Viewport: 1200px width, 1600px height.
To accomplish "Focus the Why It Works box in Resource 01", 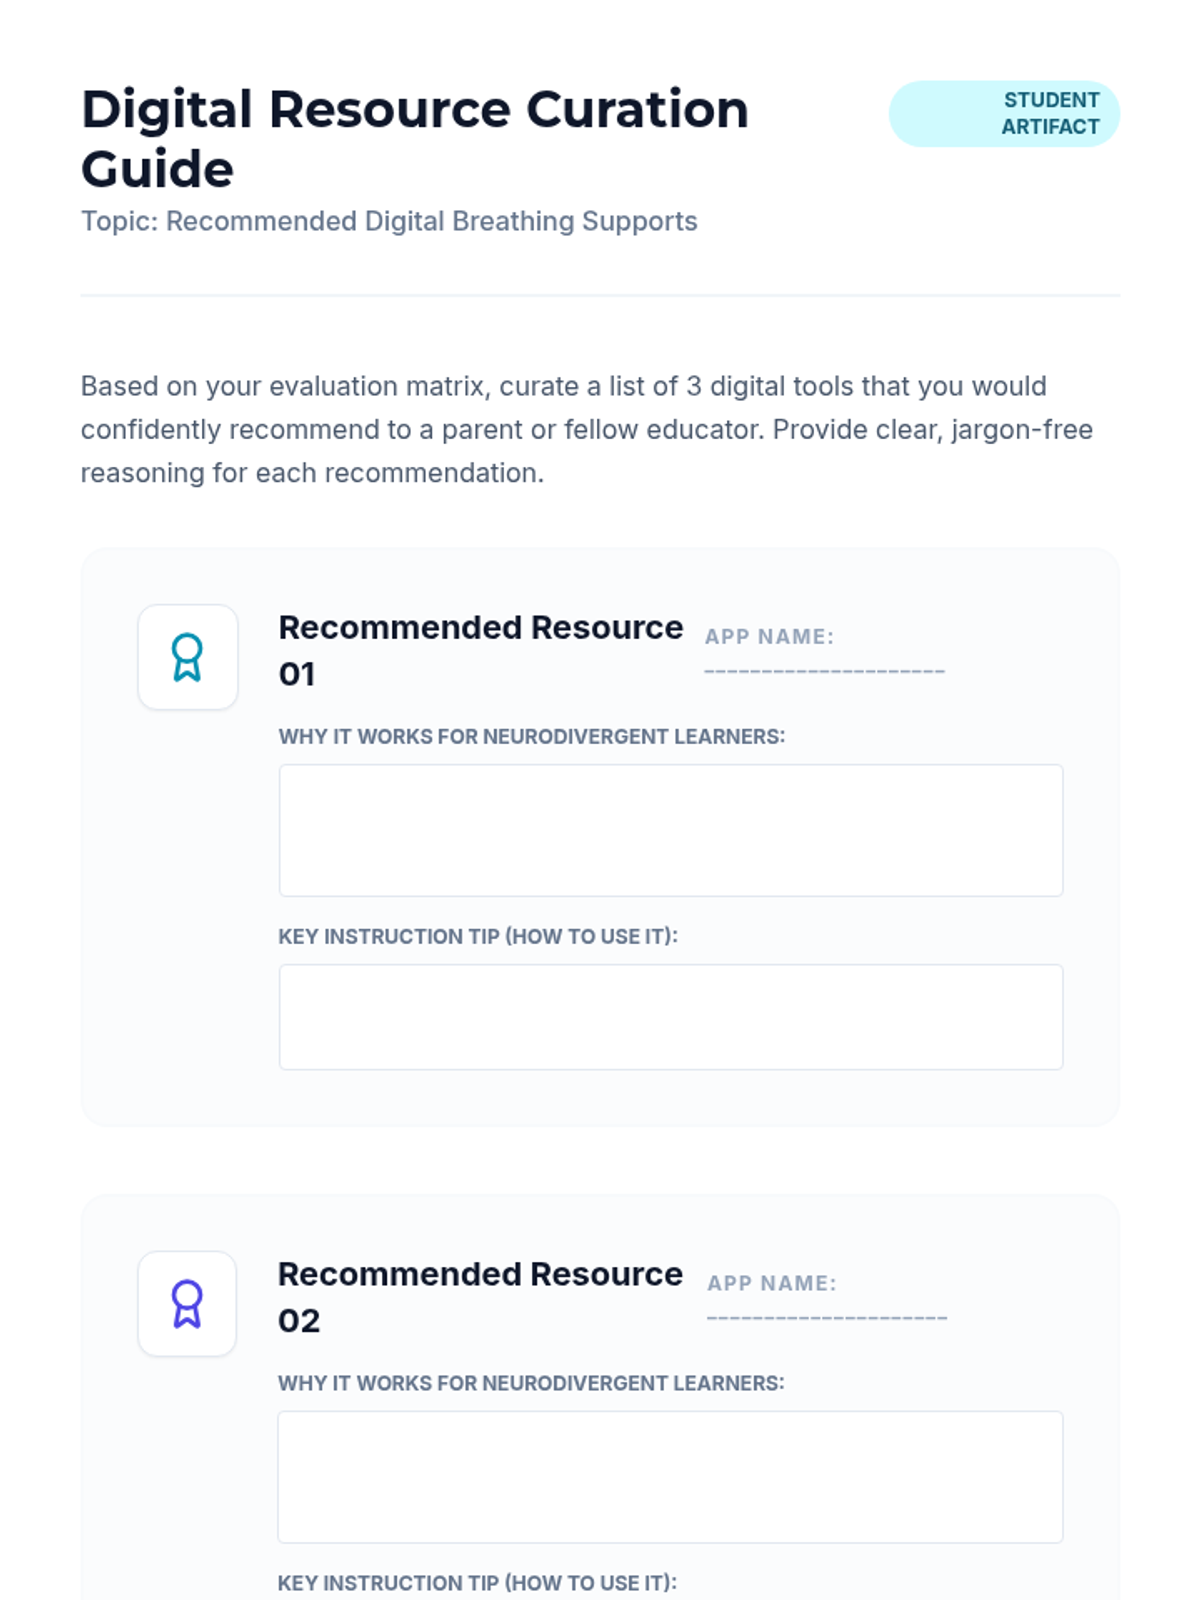I will pyautogui.click(x=670, y=830).
